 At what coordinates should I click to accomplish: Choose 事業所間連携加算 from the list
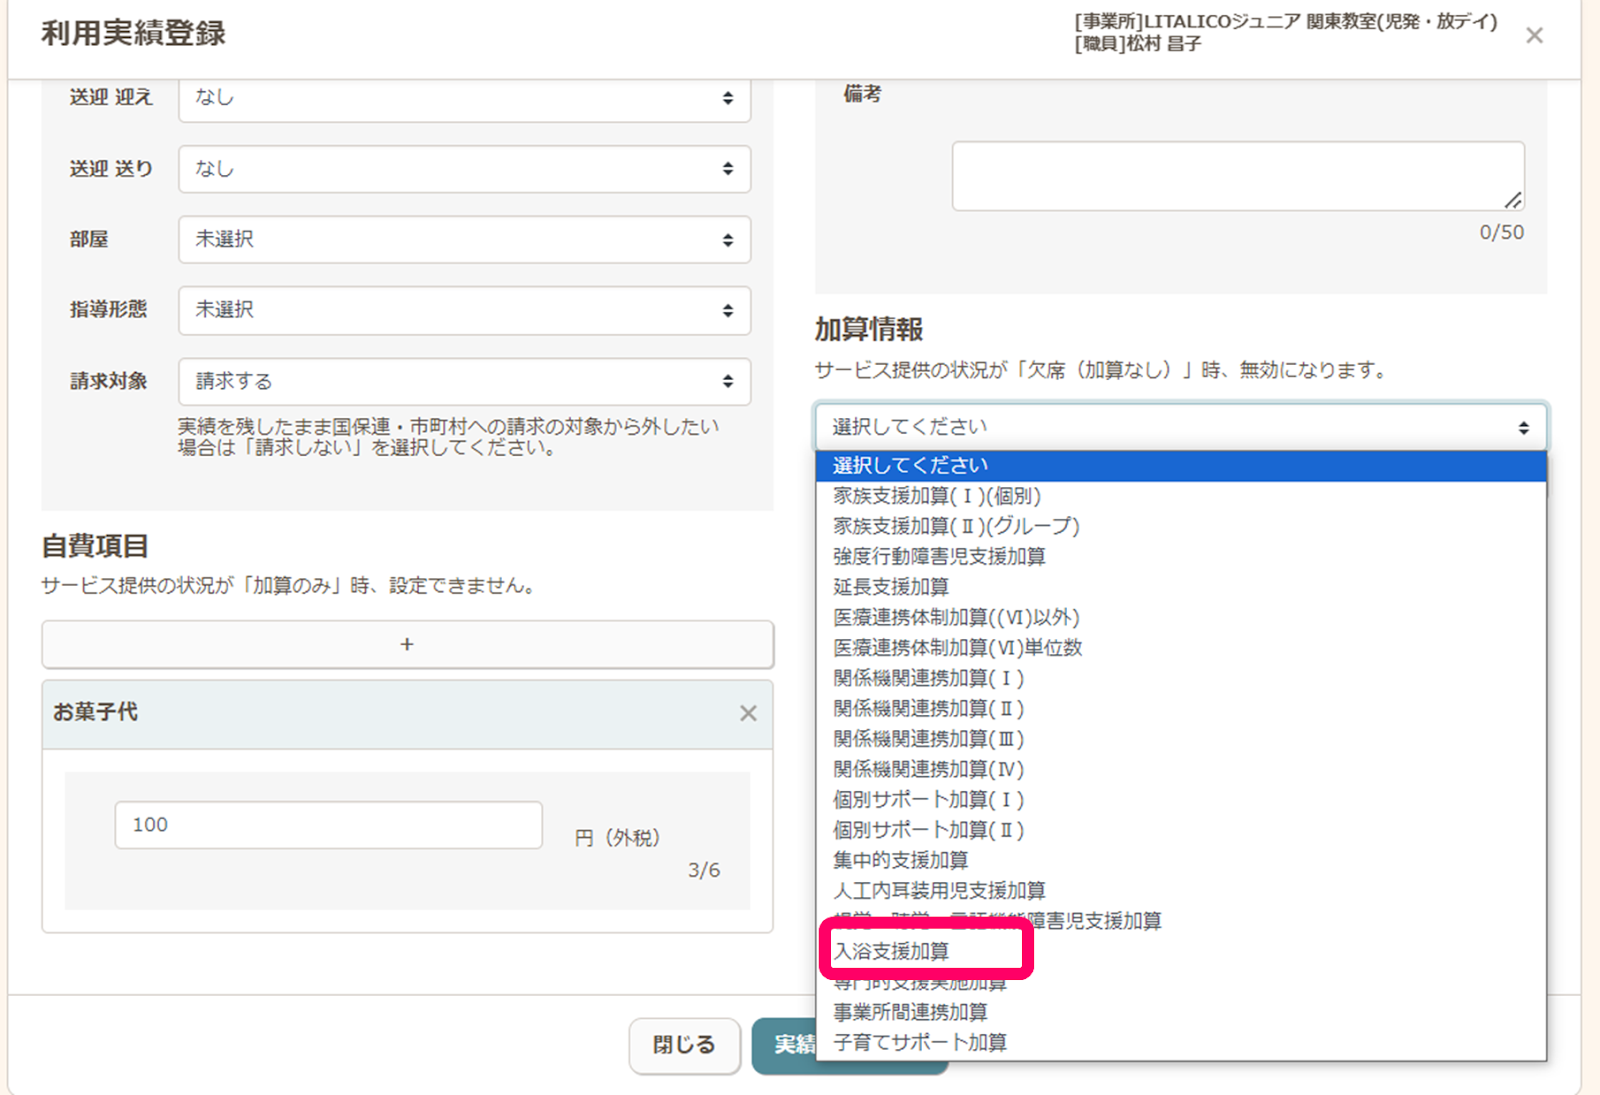pos(910,1012)
